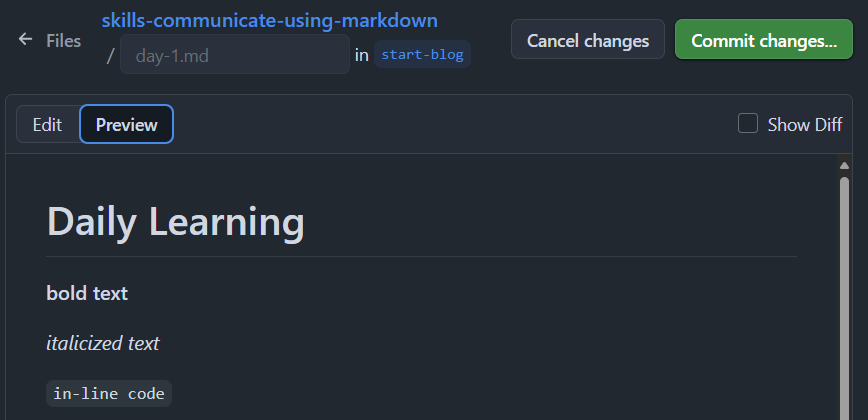Tick the Show Diff checkbox
The height and width of the screenshot is (420, 868).
click(748, 123)
